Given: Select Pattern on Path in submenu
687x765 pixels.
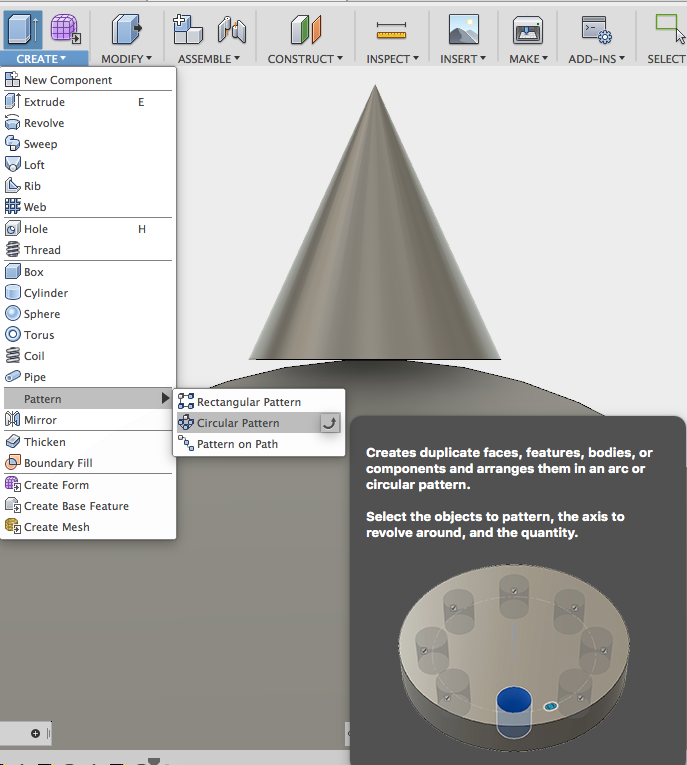Looking at the screenshot, I should click(x=259, y=444).
